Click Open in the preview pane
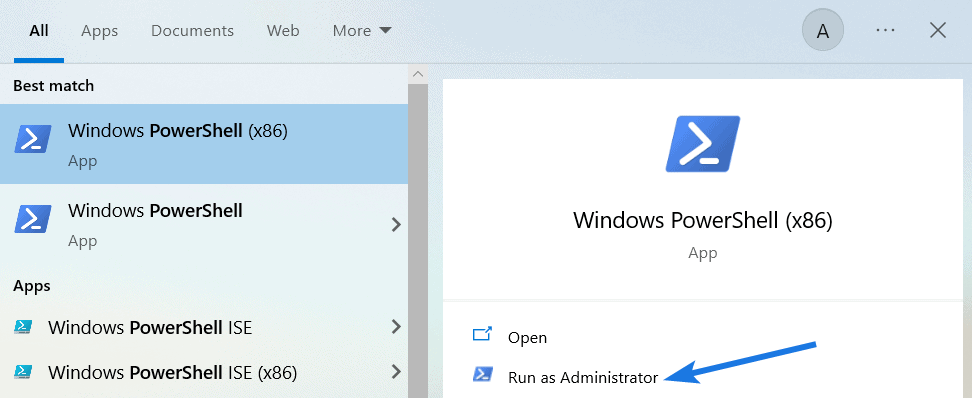This screenshot has height=398, width=972. click(528, 337)
